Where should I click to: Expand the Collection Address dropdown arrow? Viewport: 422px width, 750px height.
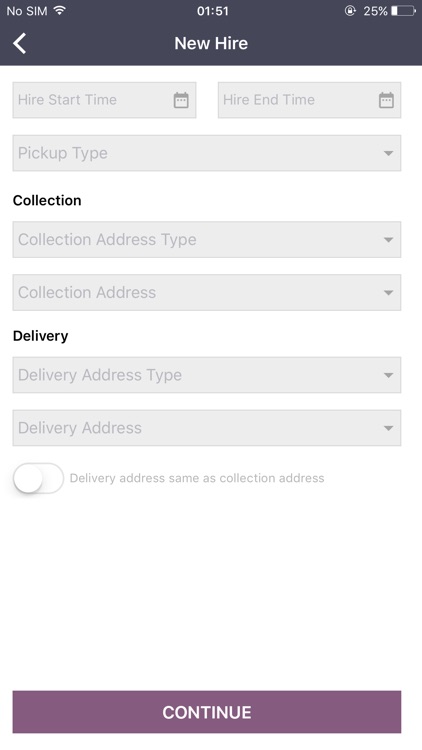(389, 292)
